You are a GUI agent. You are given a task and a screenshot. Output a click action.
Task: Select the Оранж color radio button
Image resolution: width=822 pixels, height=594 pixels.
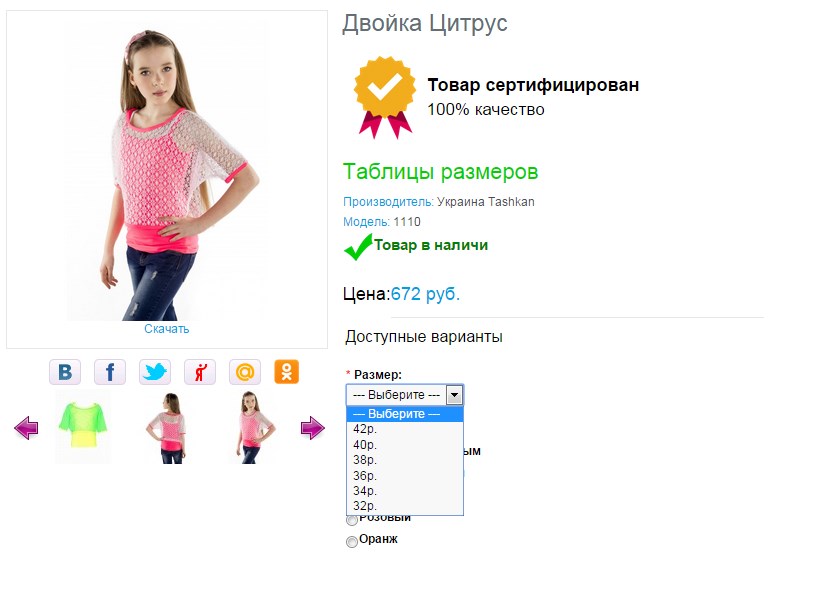[352, 542]
